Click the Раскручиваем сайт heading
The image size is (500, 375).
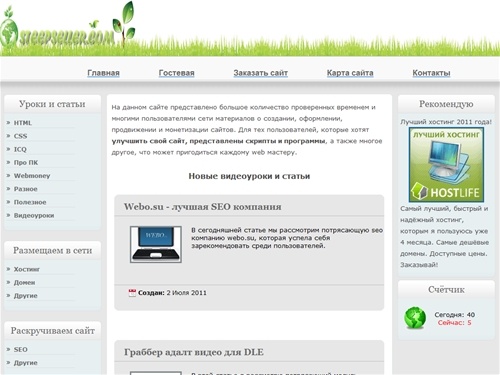coord(52,331)
